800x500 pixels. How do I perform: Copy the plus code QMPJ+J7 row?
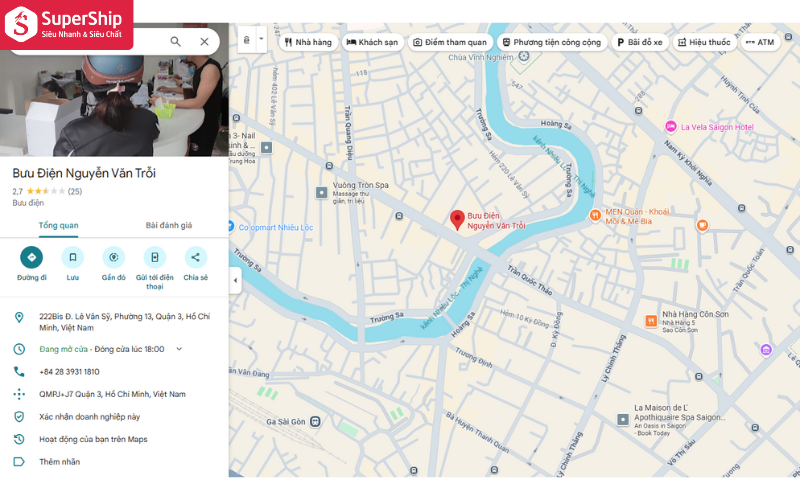(x=112, y=394)
